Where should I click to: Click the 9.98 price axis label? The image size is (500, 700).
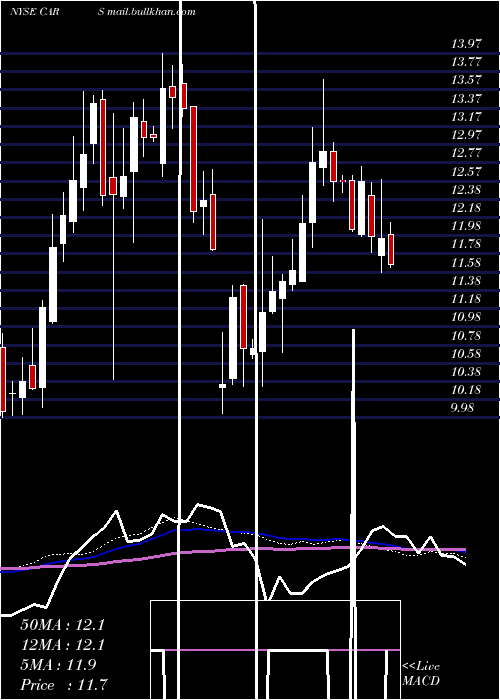462,408
